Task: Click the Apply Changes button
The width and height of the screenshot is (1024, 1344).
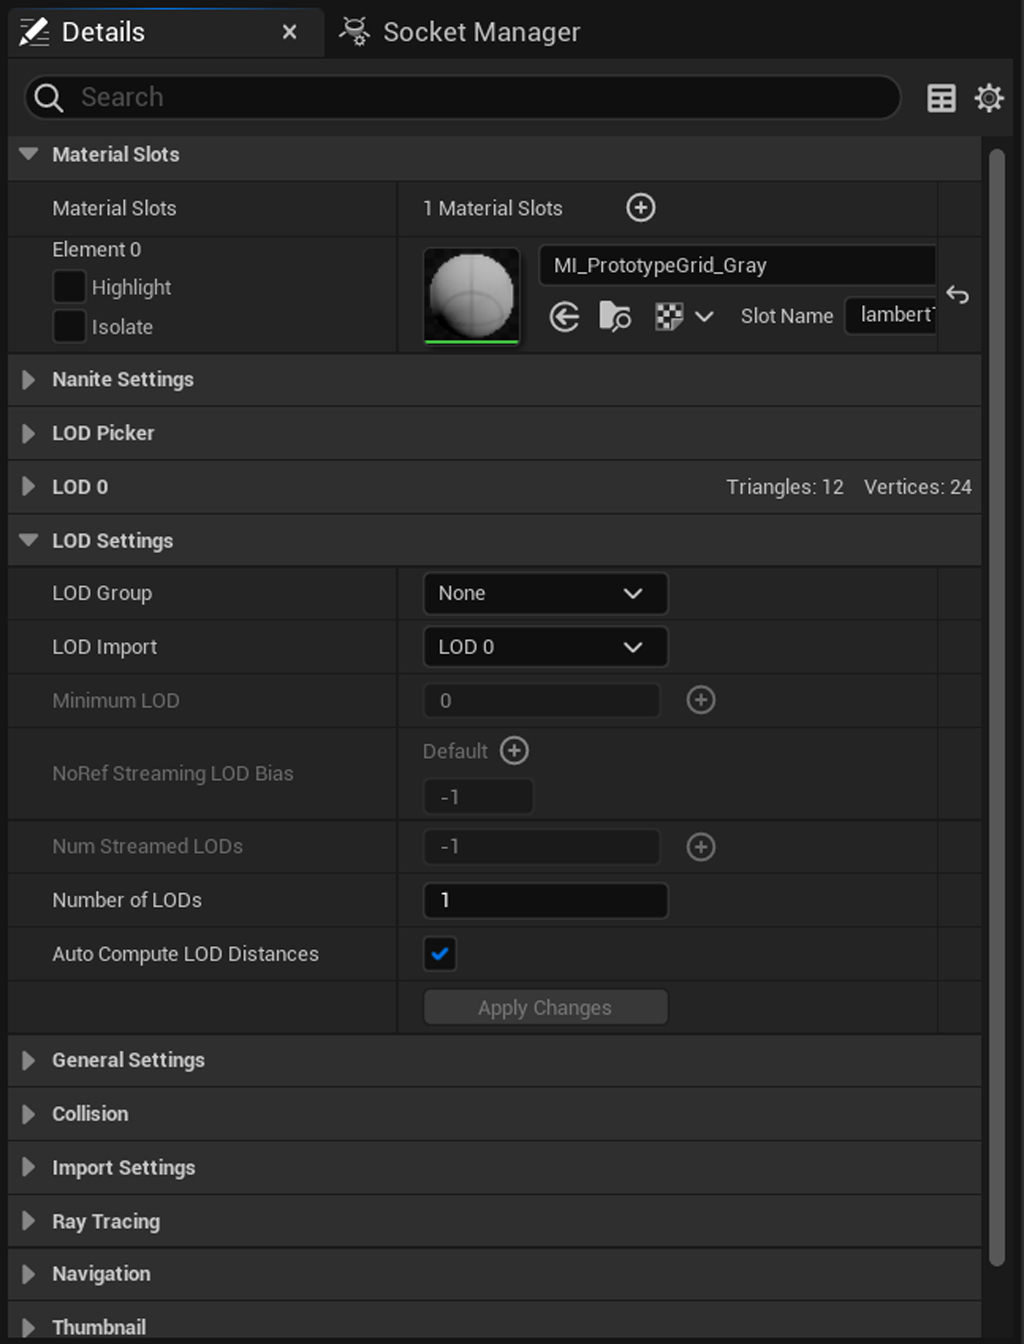Action: click(545, 1007)
